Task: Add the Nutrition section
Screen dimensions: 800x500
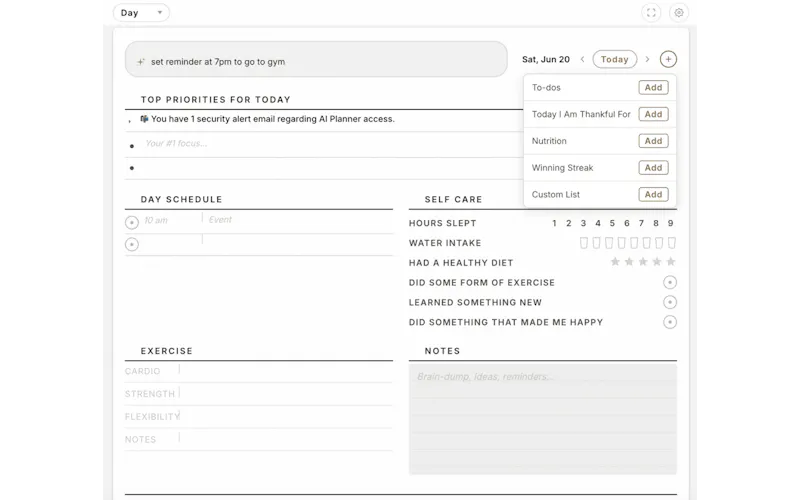Action: pyautogui.click(x=653, y=141)
